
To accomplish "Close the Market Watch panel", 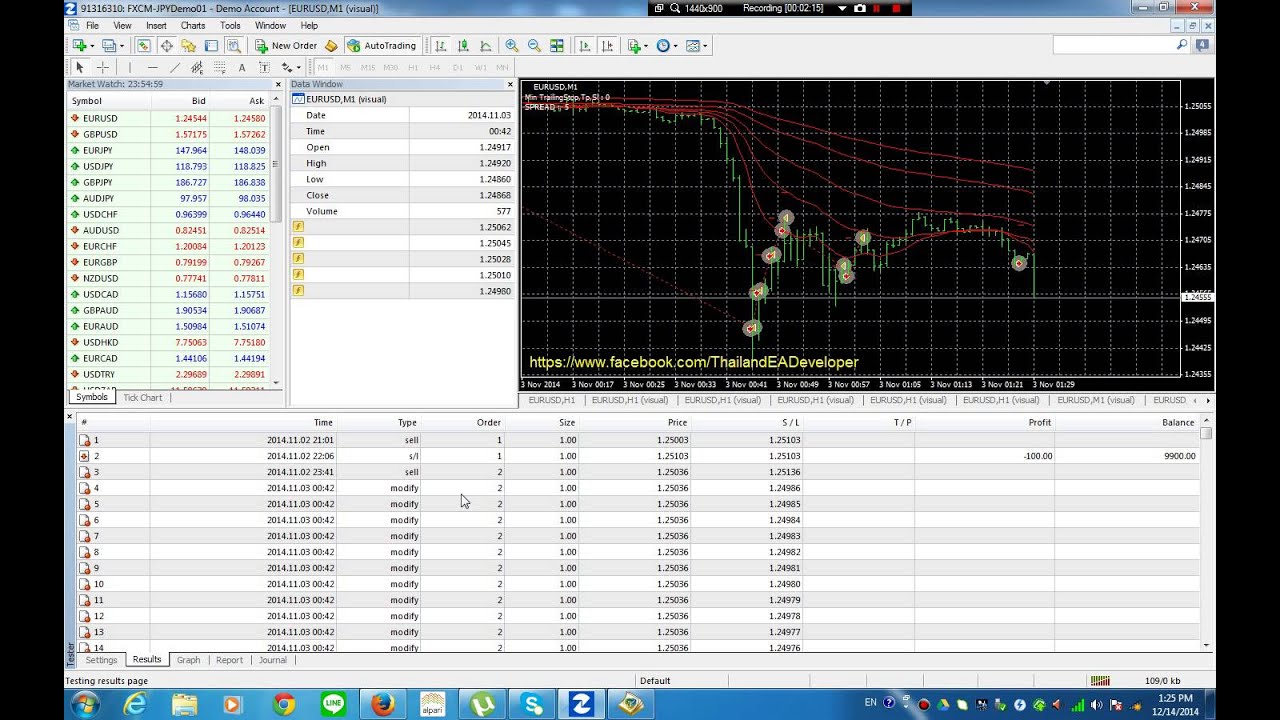I will pyautogui.click(x=278, y=84).
